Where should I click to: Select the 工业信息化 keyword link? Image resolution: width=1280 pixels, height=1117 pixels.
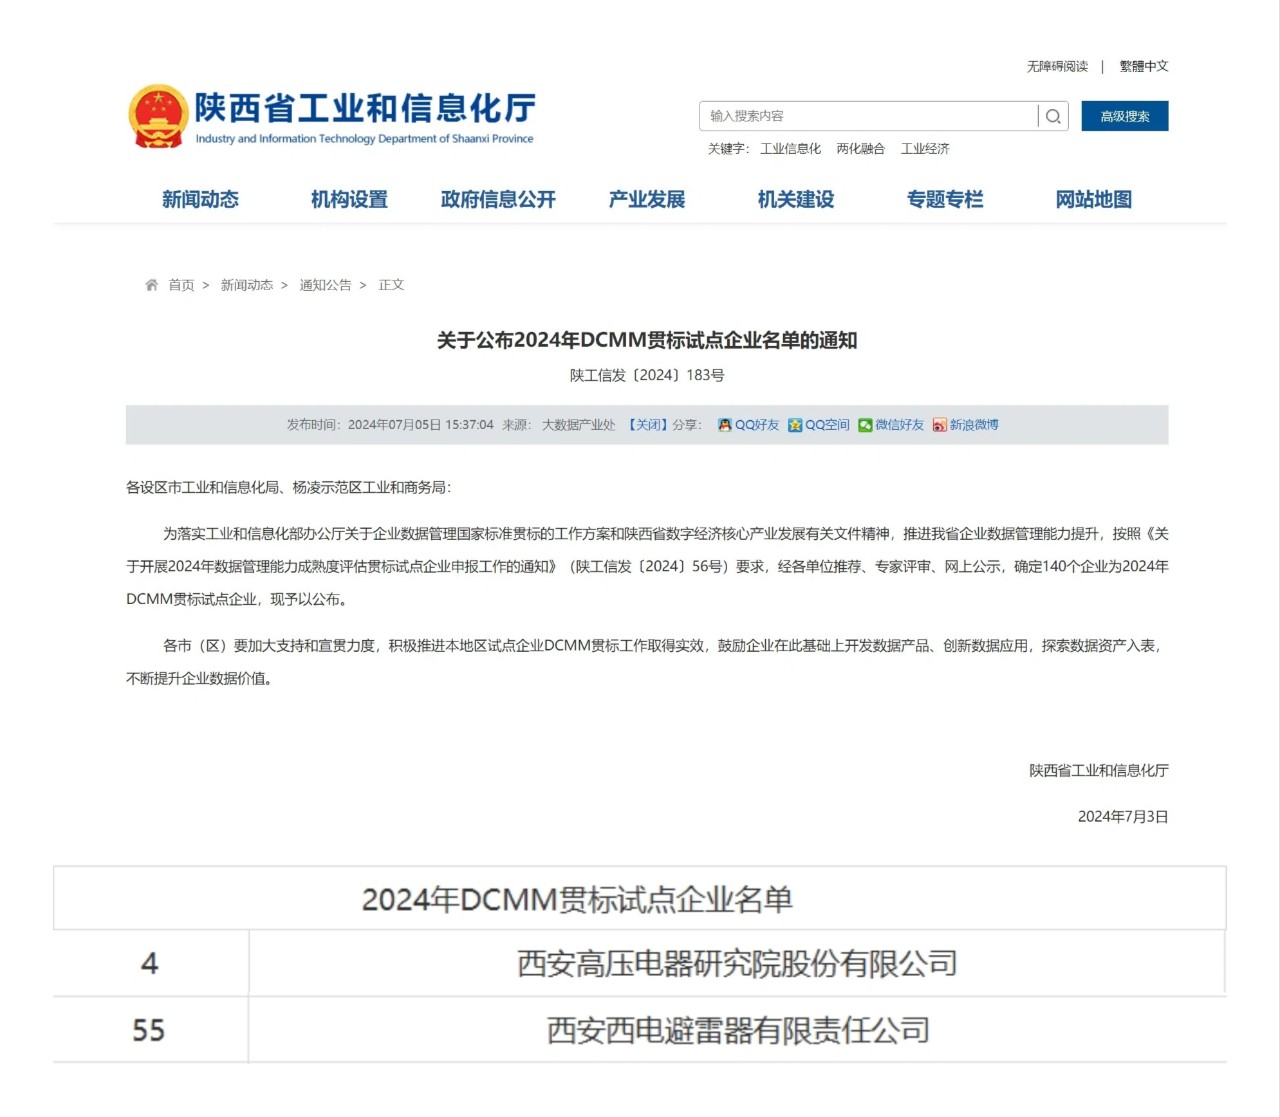pos(790,149)
